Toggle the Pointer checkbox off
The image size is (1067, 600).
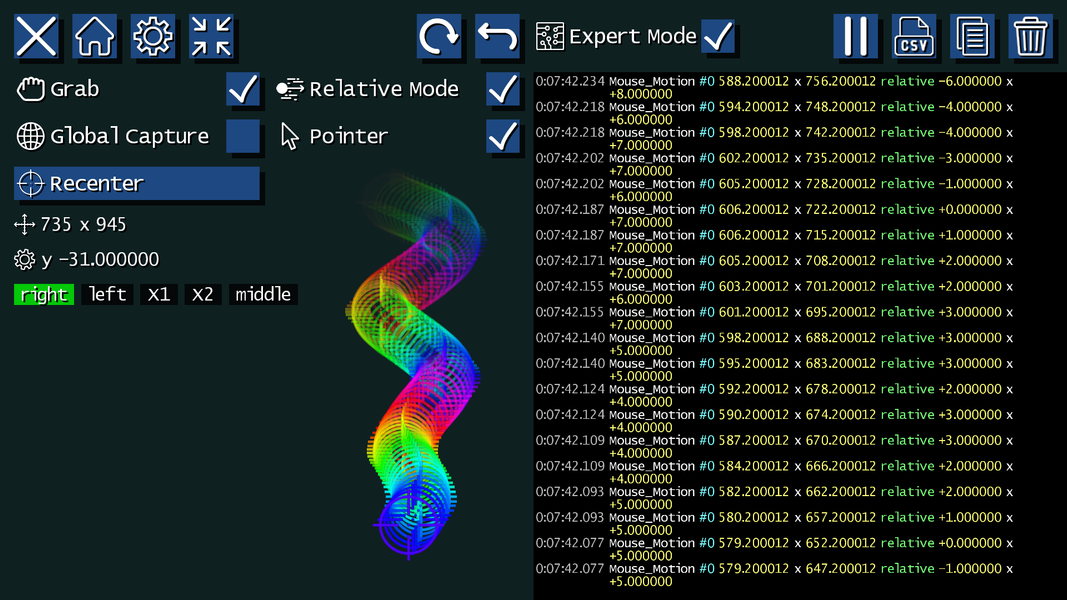tap(503, 136)
